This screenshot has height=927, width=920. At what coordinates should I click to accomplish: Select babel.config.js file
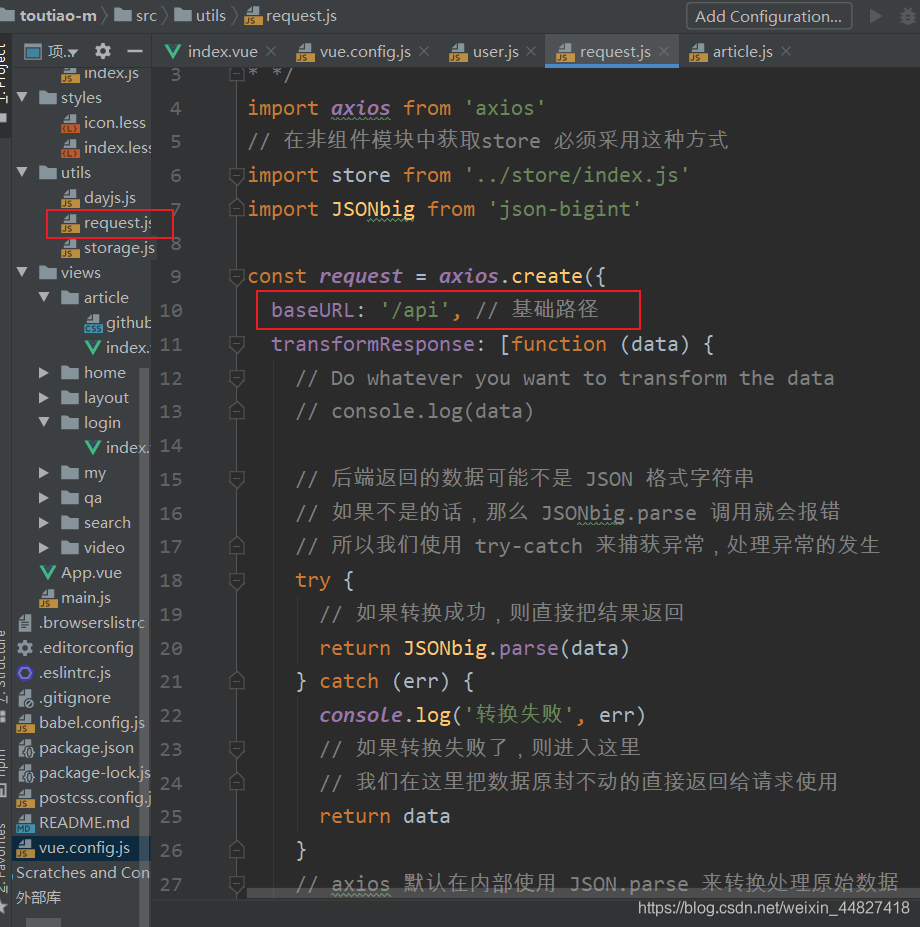tap(81, 722)
